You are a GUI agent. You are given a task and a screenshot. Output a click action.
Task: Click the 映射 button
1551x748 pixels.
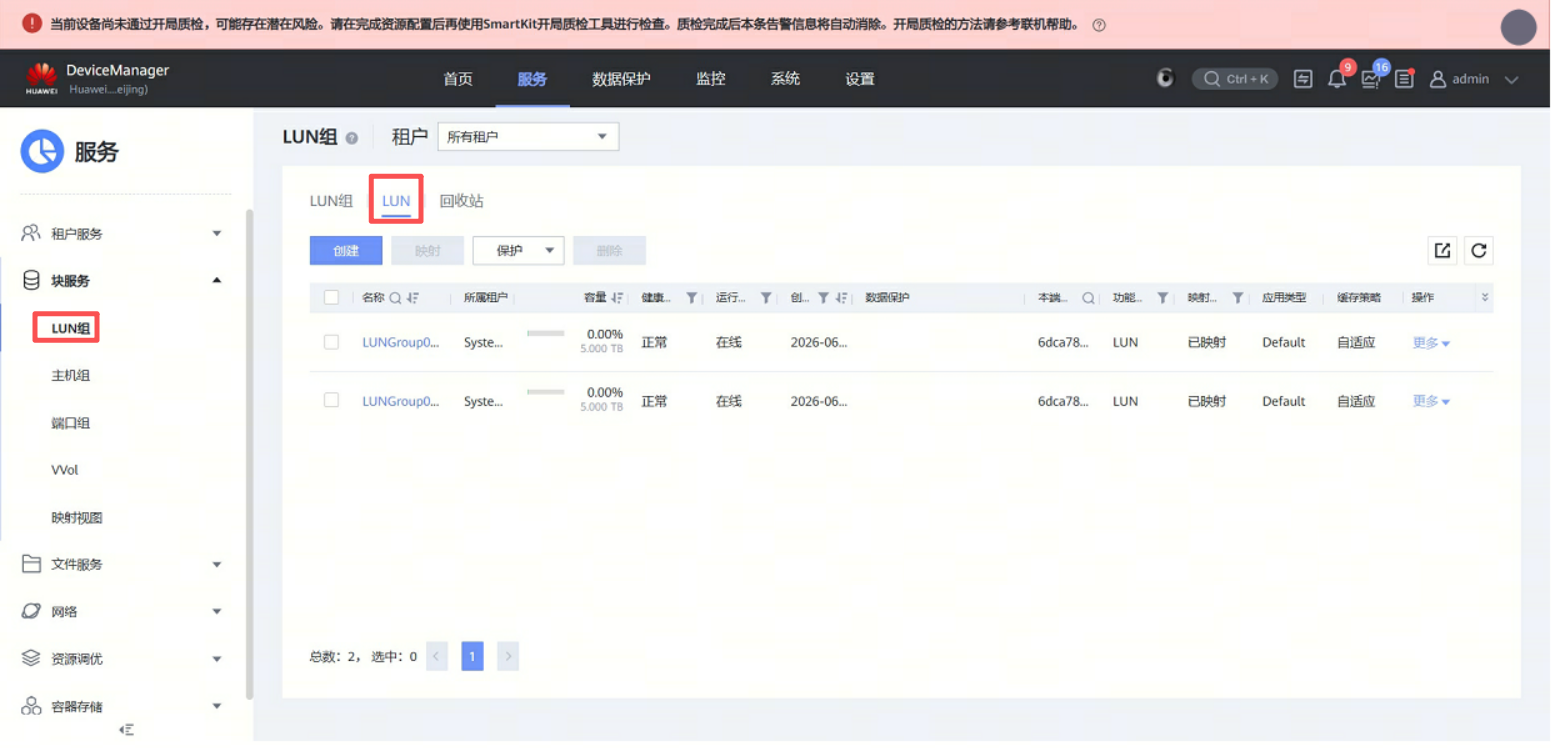[428, 251]
